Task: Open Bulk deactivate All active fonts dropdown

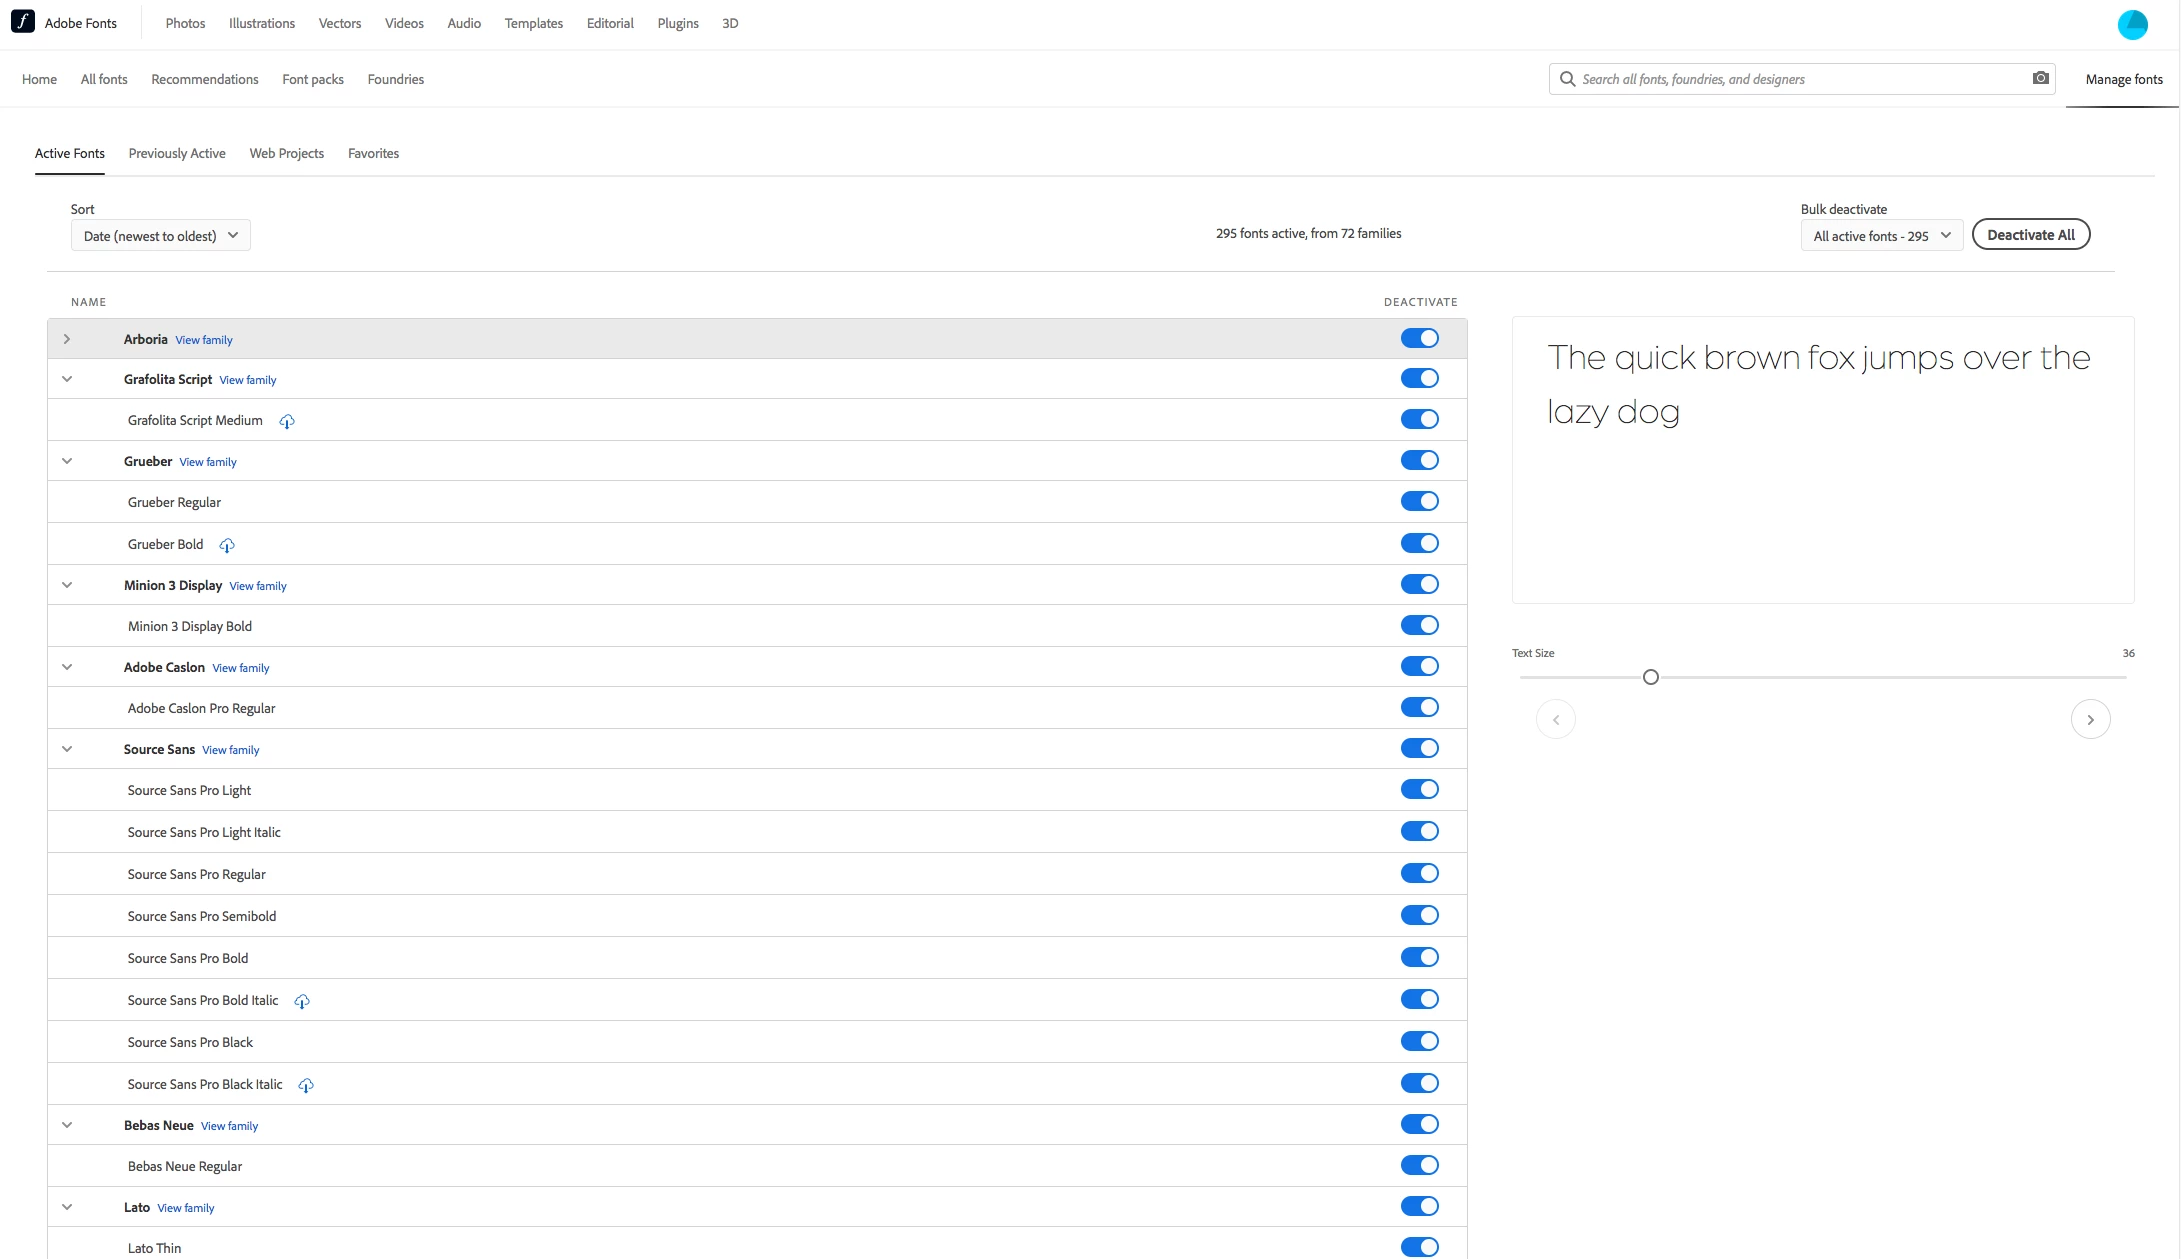Action: point(1881,236)
